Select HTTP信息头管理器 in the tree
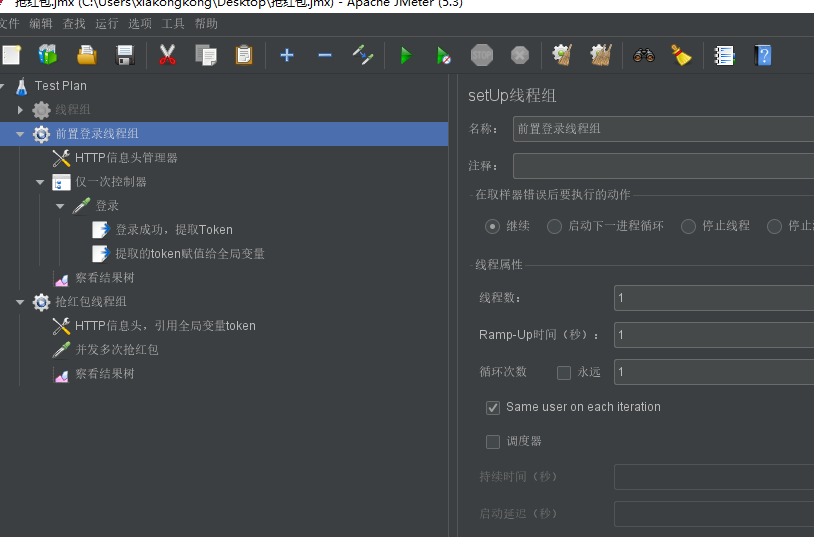 (x=126, y=157)
